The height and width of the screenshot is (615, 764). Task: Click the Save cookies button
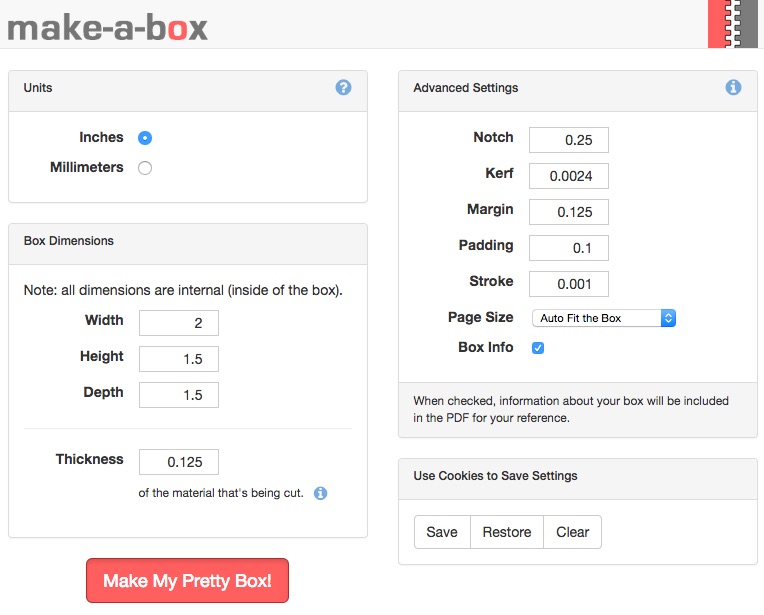coord(442,532)
